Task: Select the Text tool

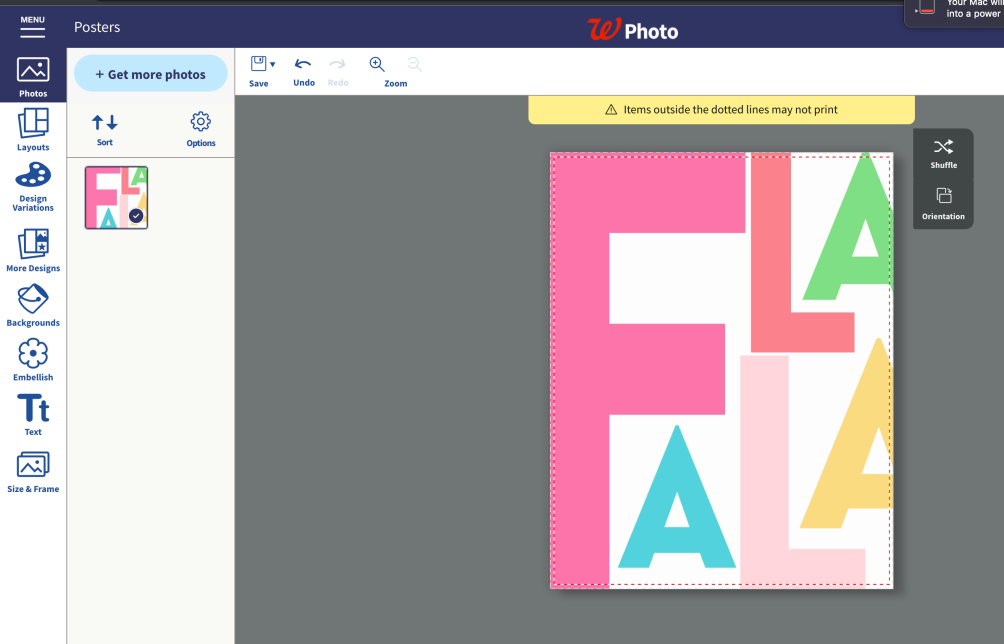Action: point(33,414)
